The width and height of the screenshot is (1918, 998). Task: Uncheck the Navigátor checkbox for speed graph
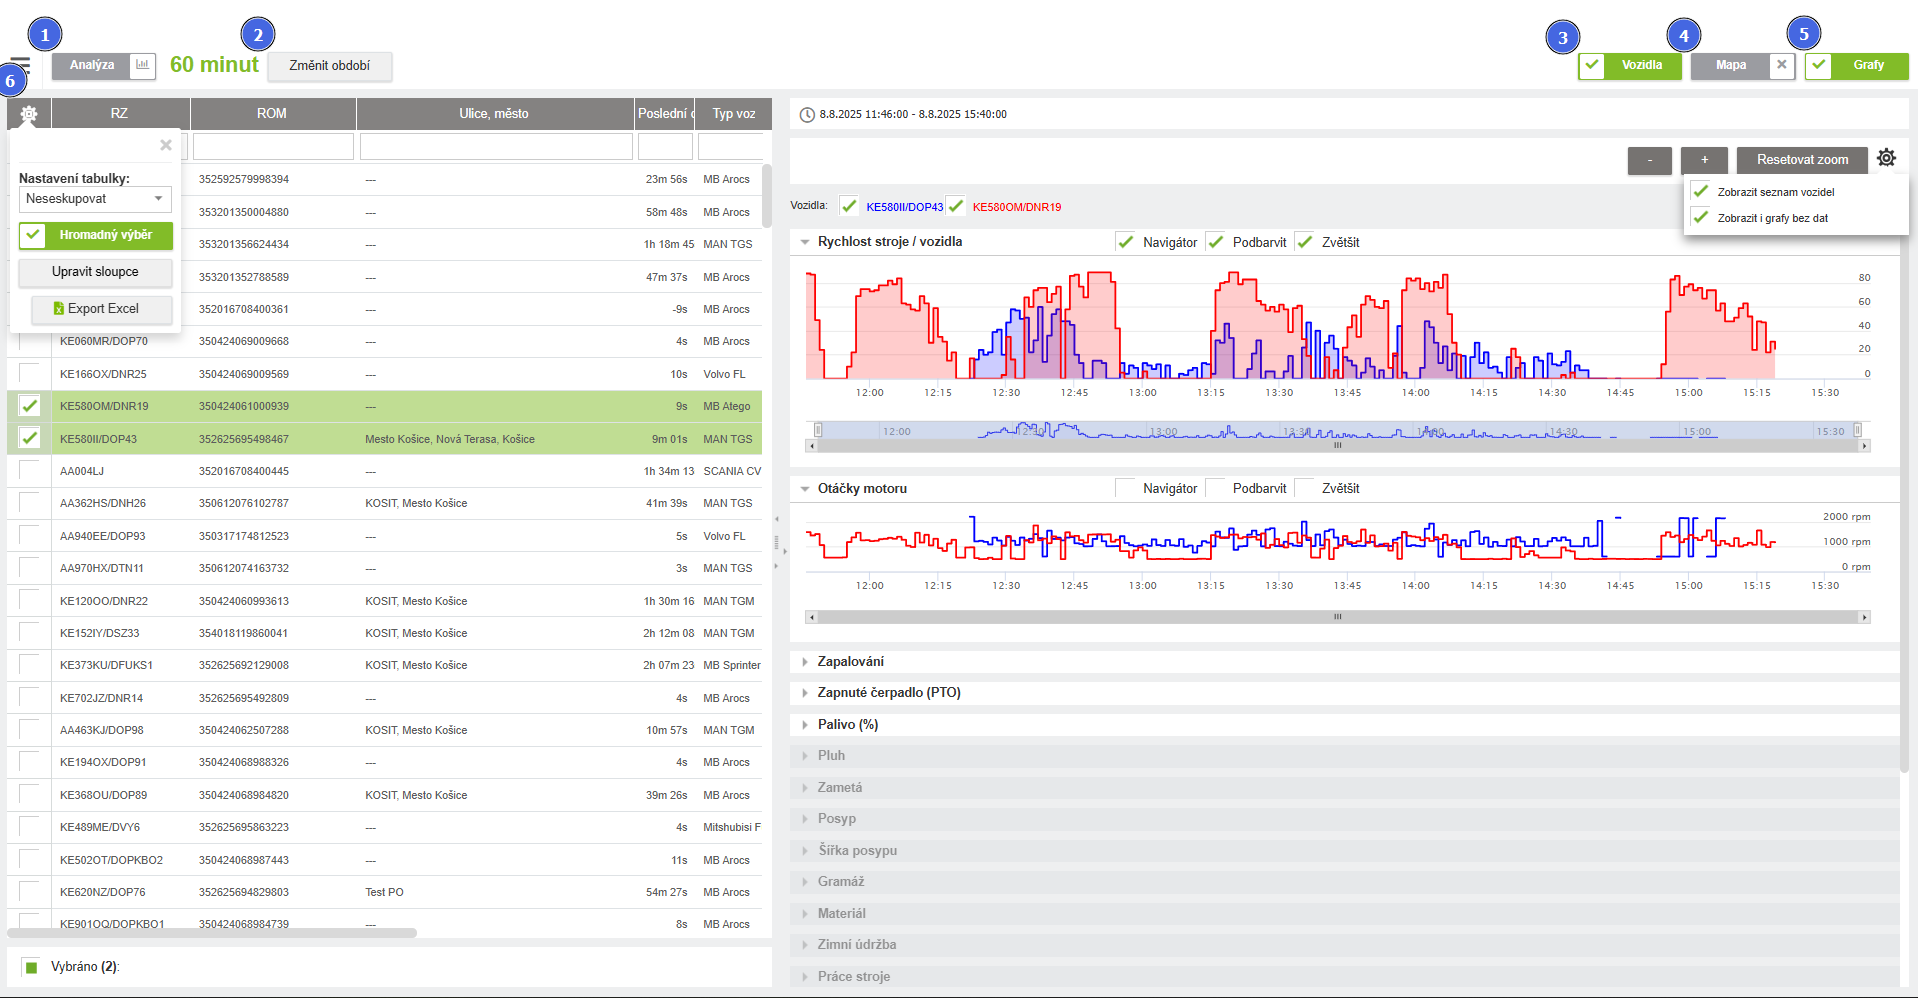point(1126,242)
